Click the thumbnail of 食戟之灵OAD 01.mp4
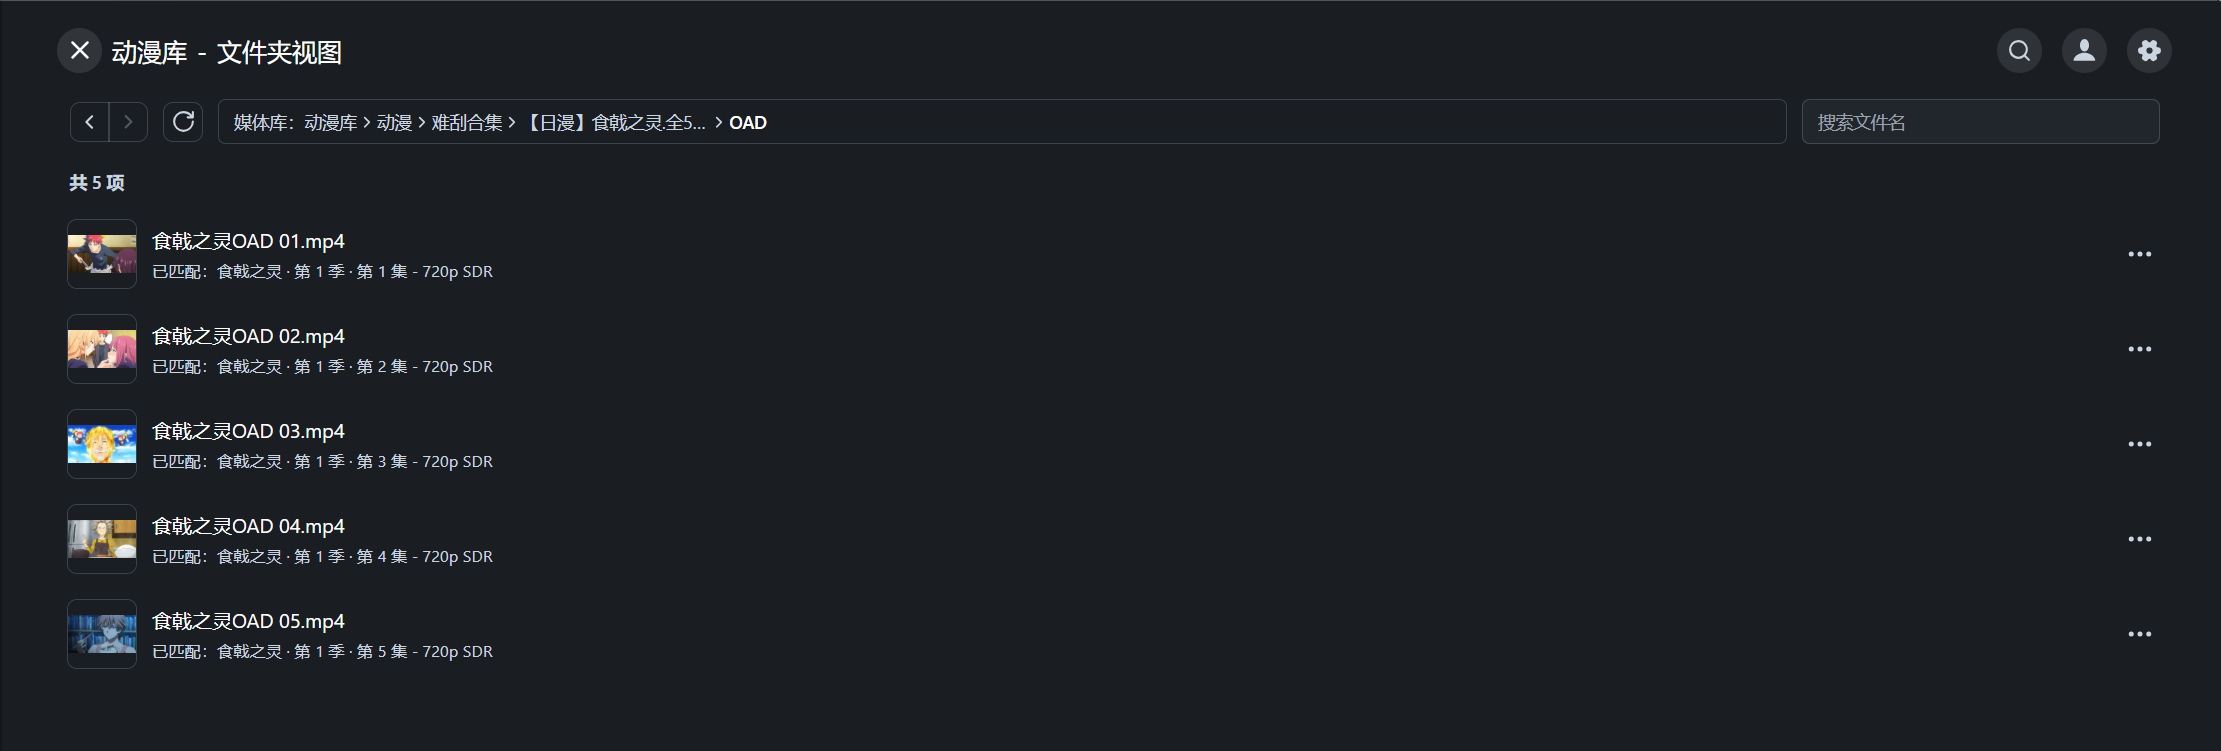Image resolution: width=2221 pixels, height=751 pixels. click(102, 254)
